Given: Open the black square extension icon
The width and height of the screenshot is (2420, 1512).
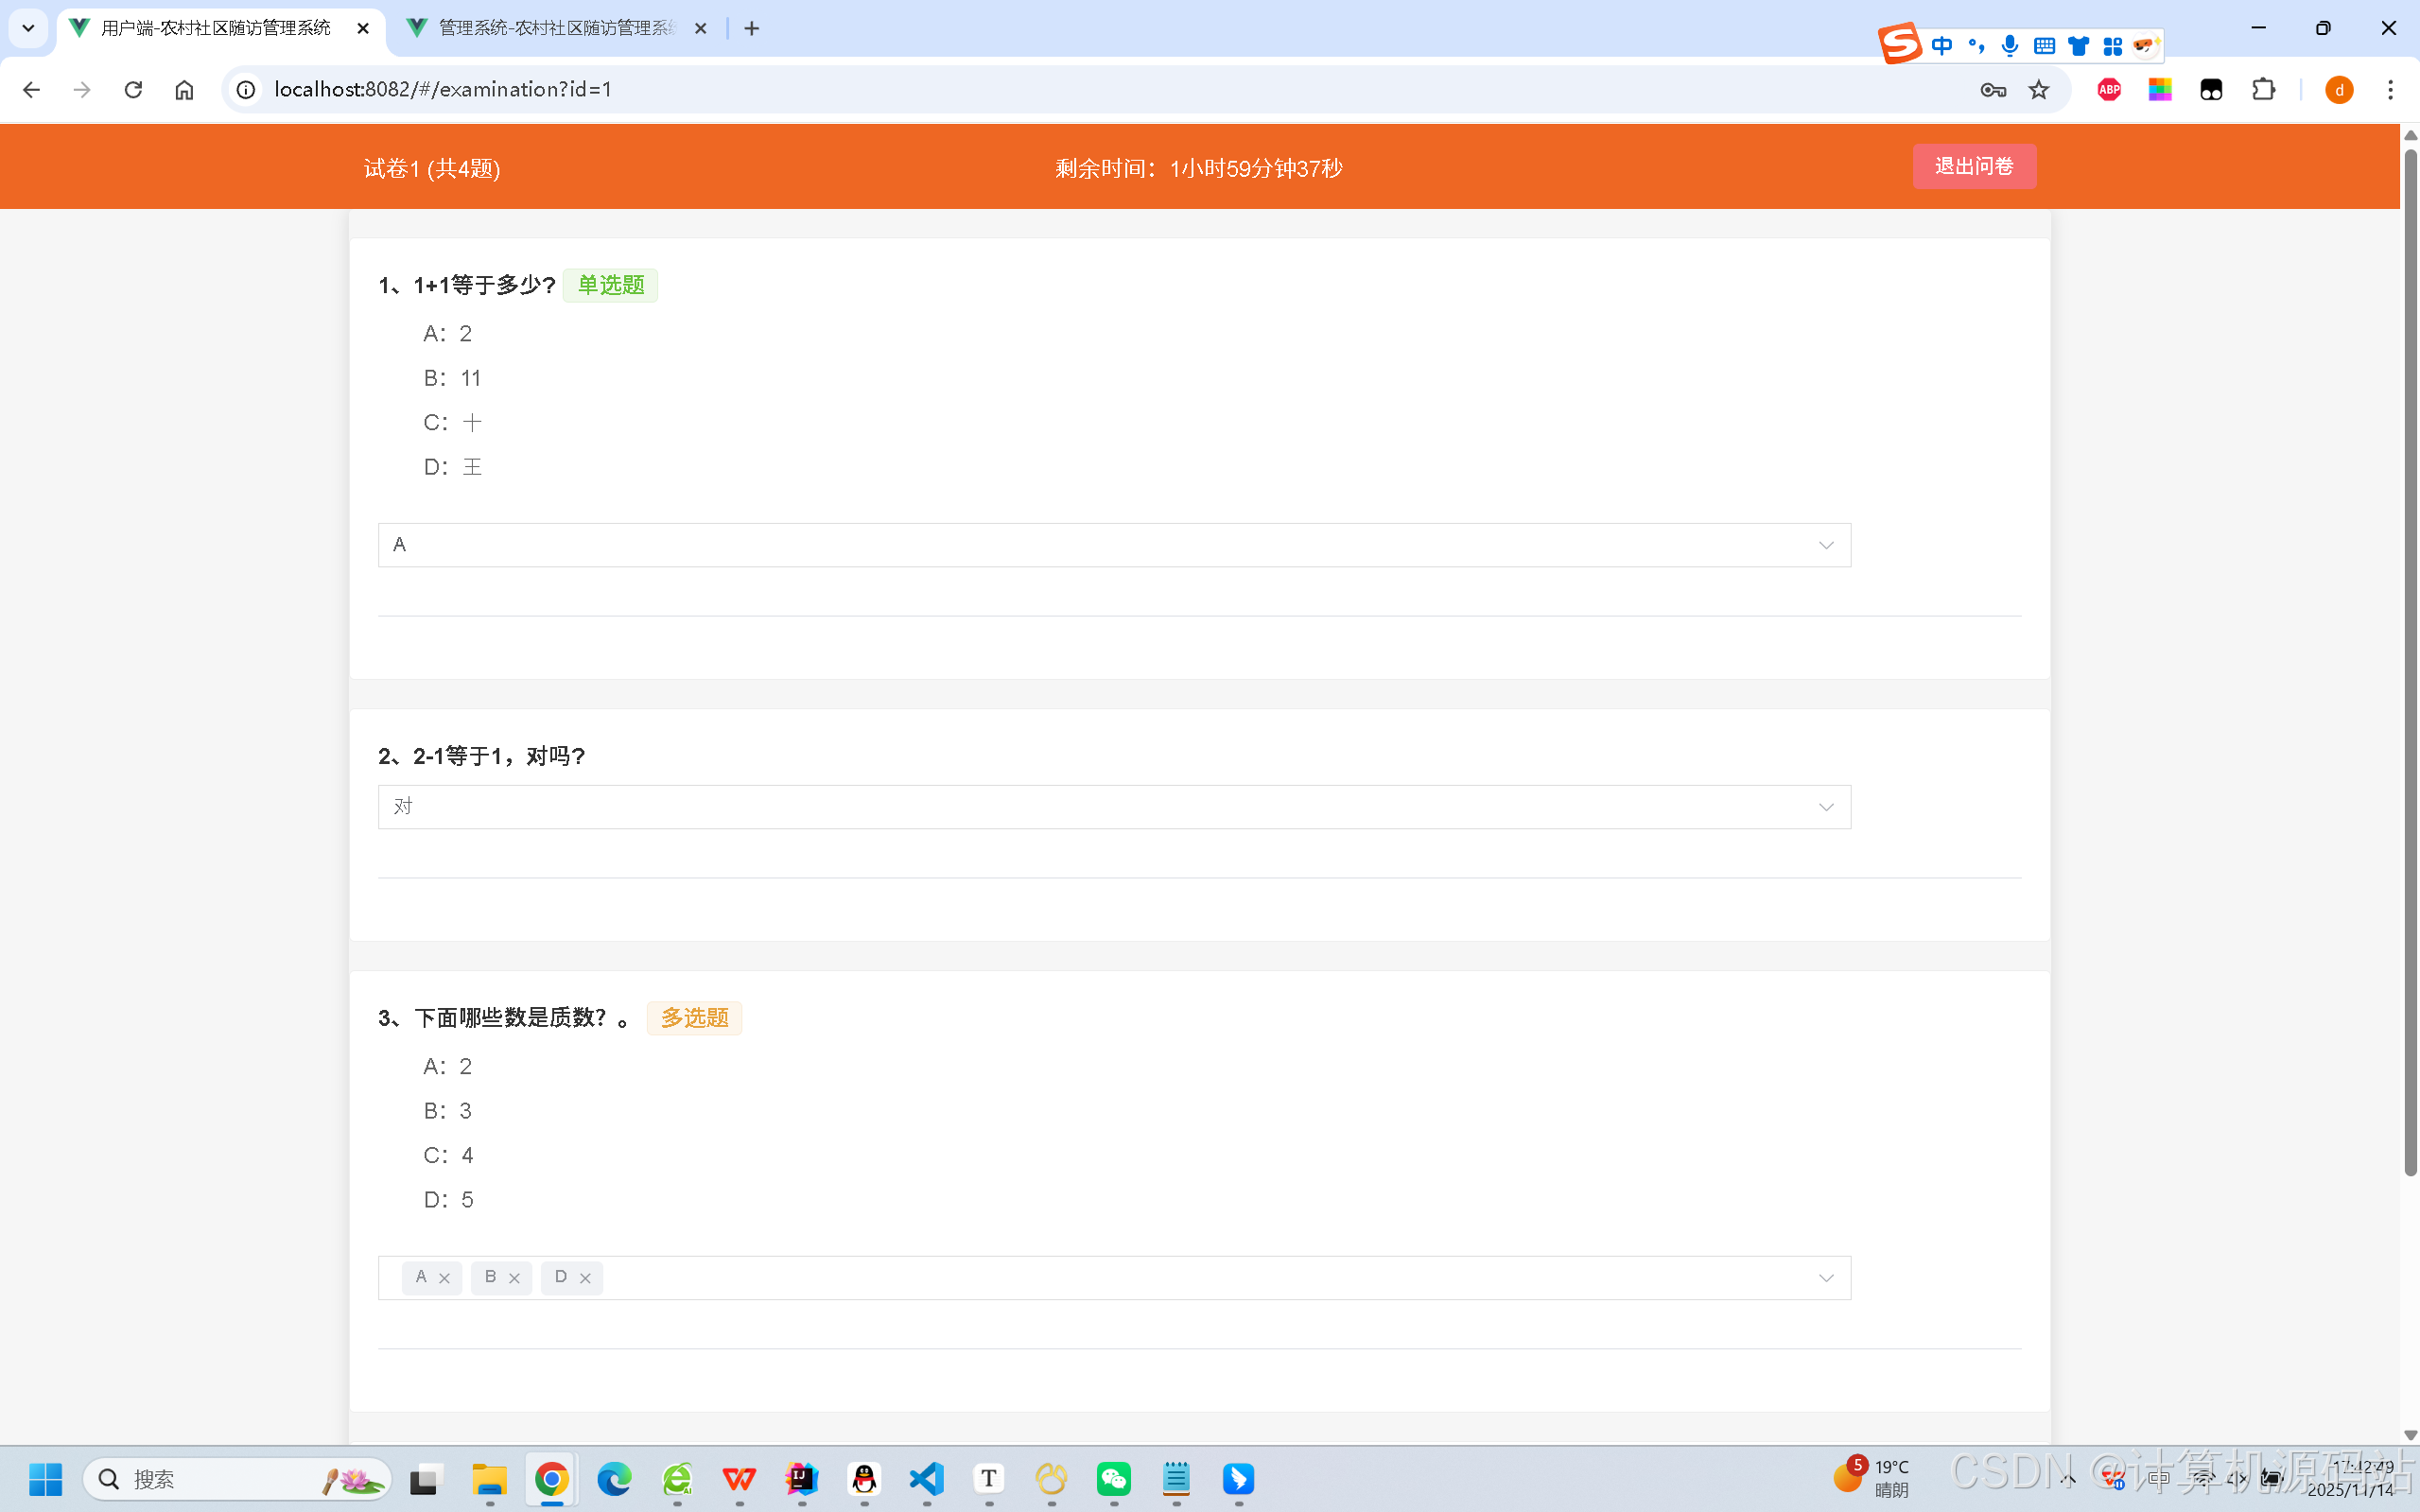Looking at the screenshot, I should (2211, 90).
